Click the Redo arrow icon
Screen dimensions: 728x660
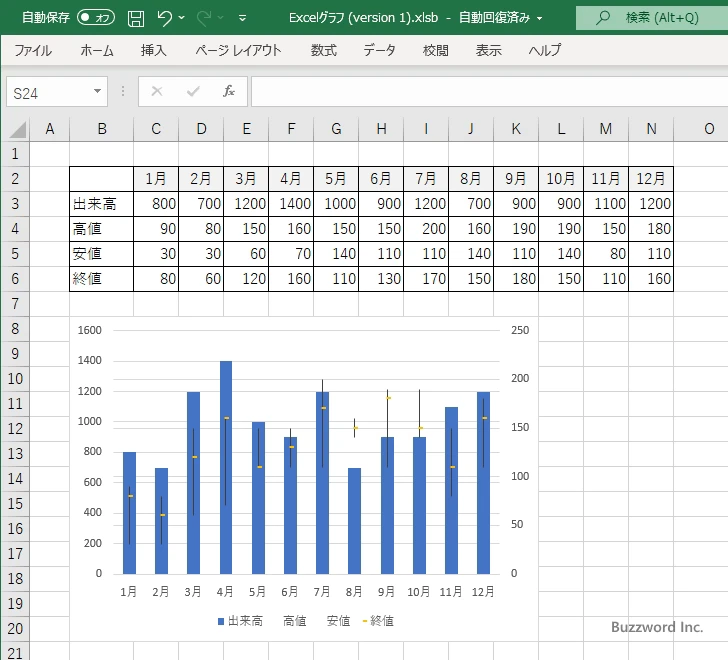pos(205,17)
